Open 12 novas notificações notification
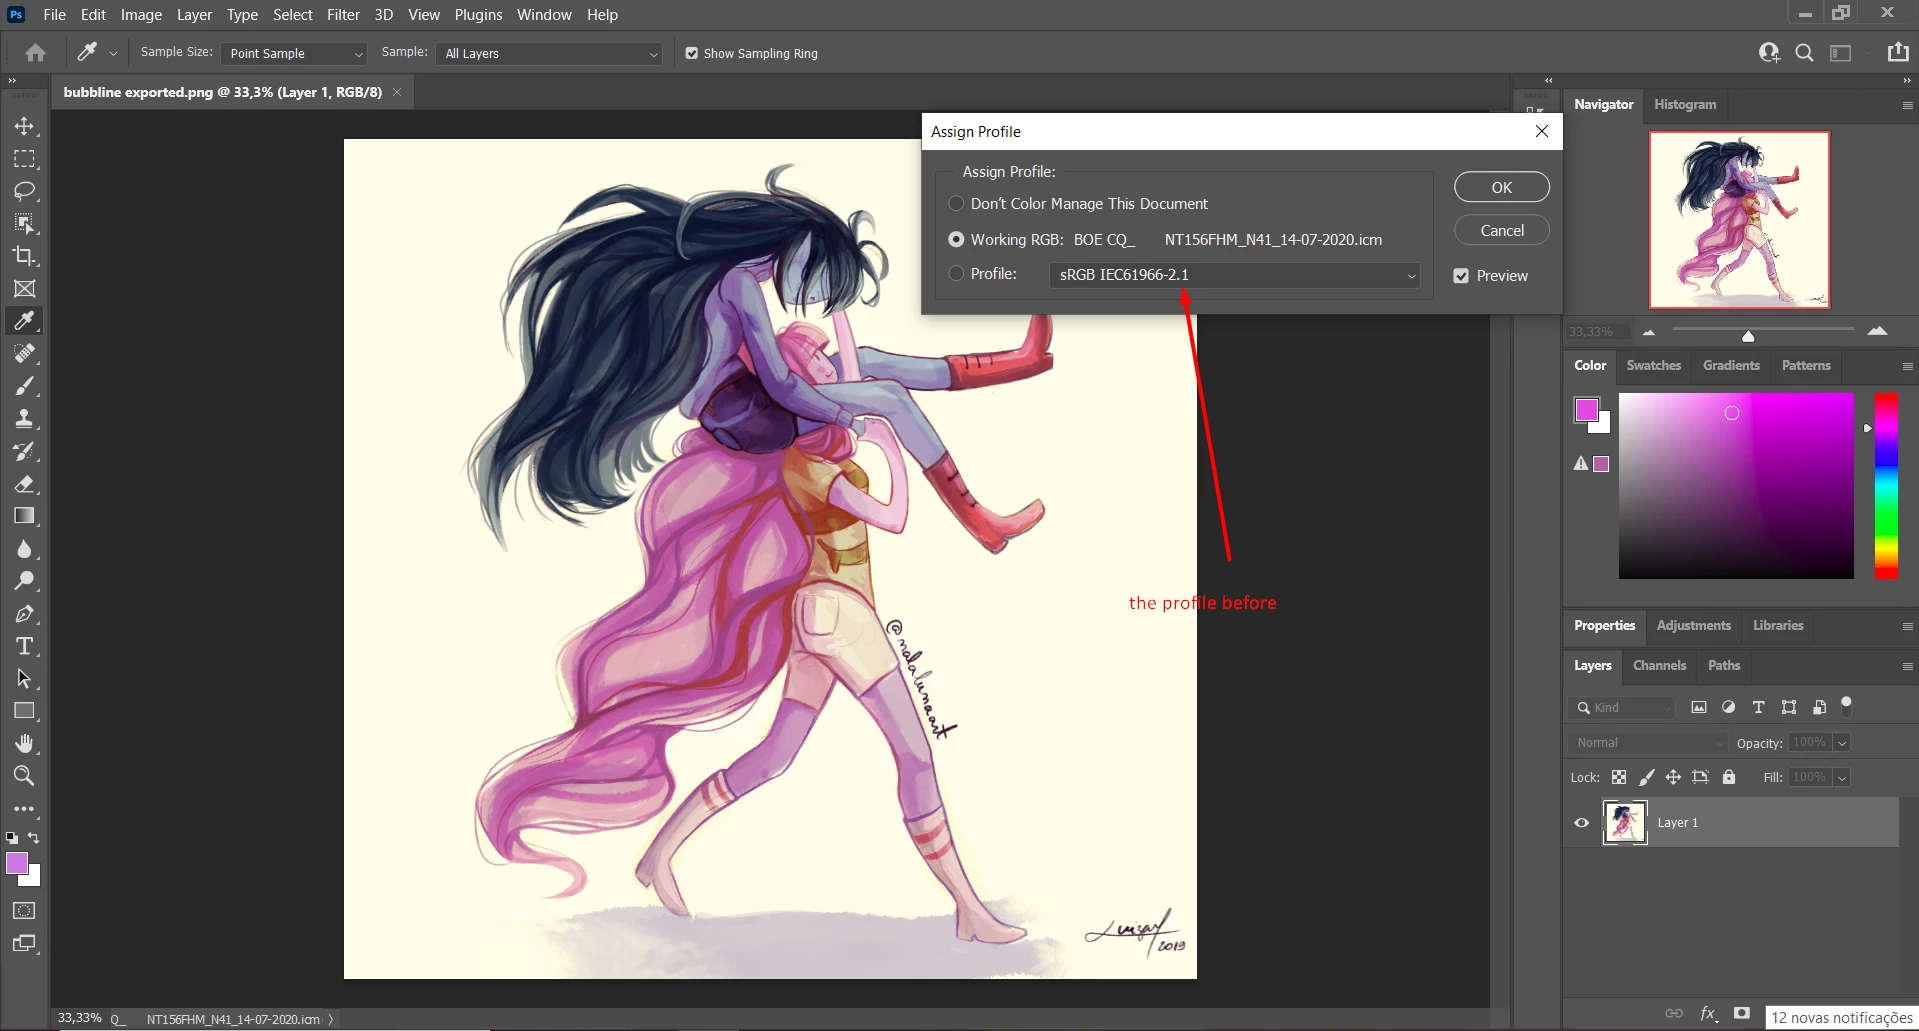The image size is (1919, 1031). [1841, 1017]
